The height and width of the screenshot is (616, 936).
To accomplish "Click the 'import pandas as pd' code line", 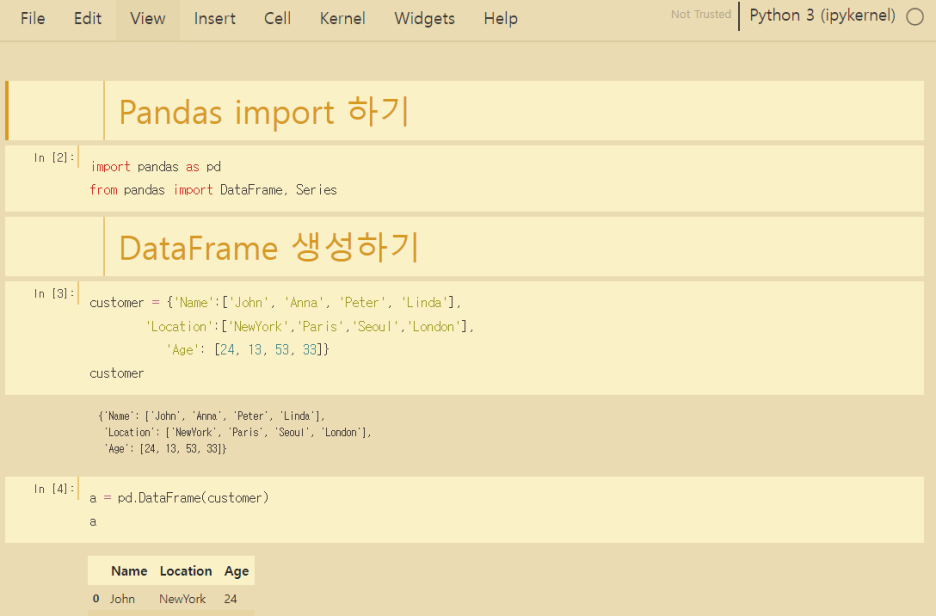I will [155, 167].
